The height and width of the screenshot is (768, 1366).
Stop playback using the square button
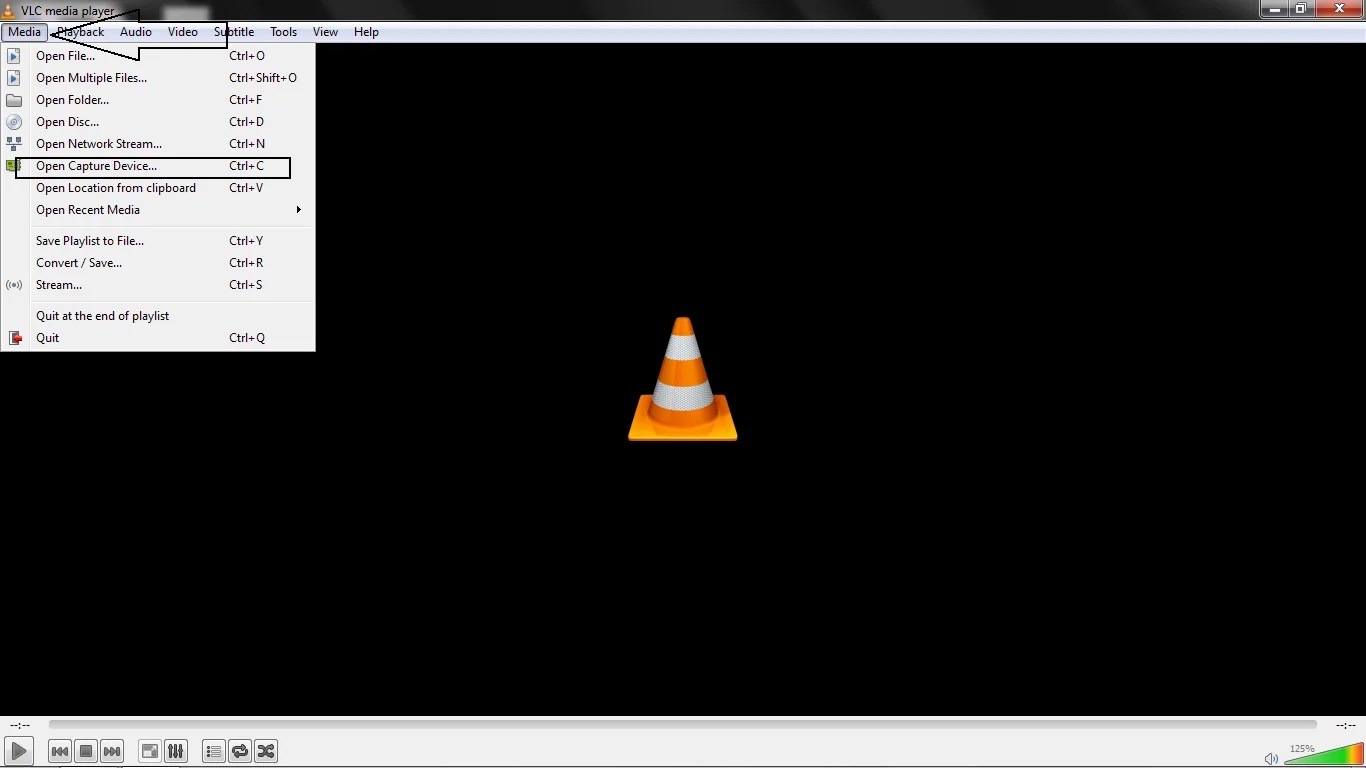pos(86,751)
